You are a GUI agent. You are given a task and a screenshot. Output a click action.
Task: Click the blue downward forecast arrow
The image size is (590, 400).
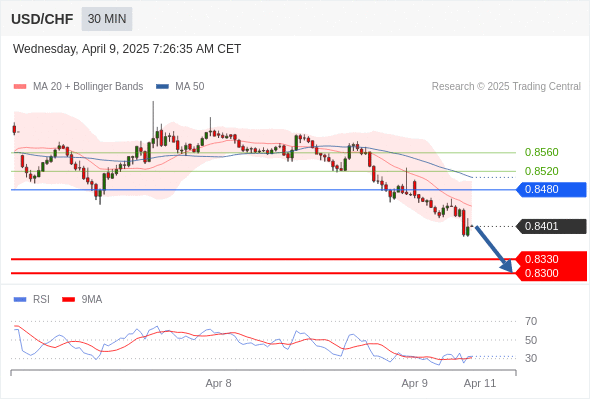point(494,249)
